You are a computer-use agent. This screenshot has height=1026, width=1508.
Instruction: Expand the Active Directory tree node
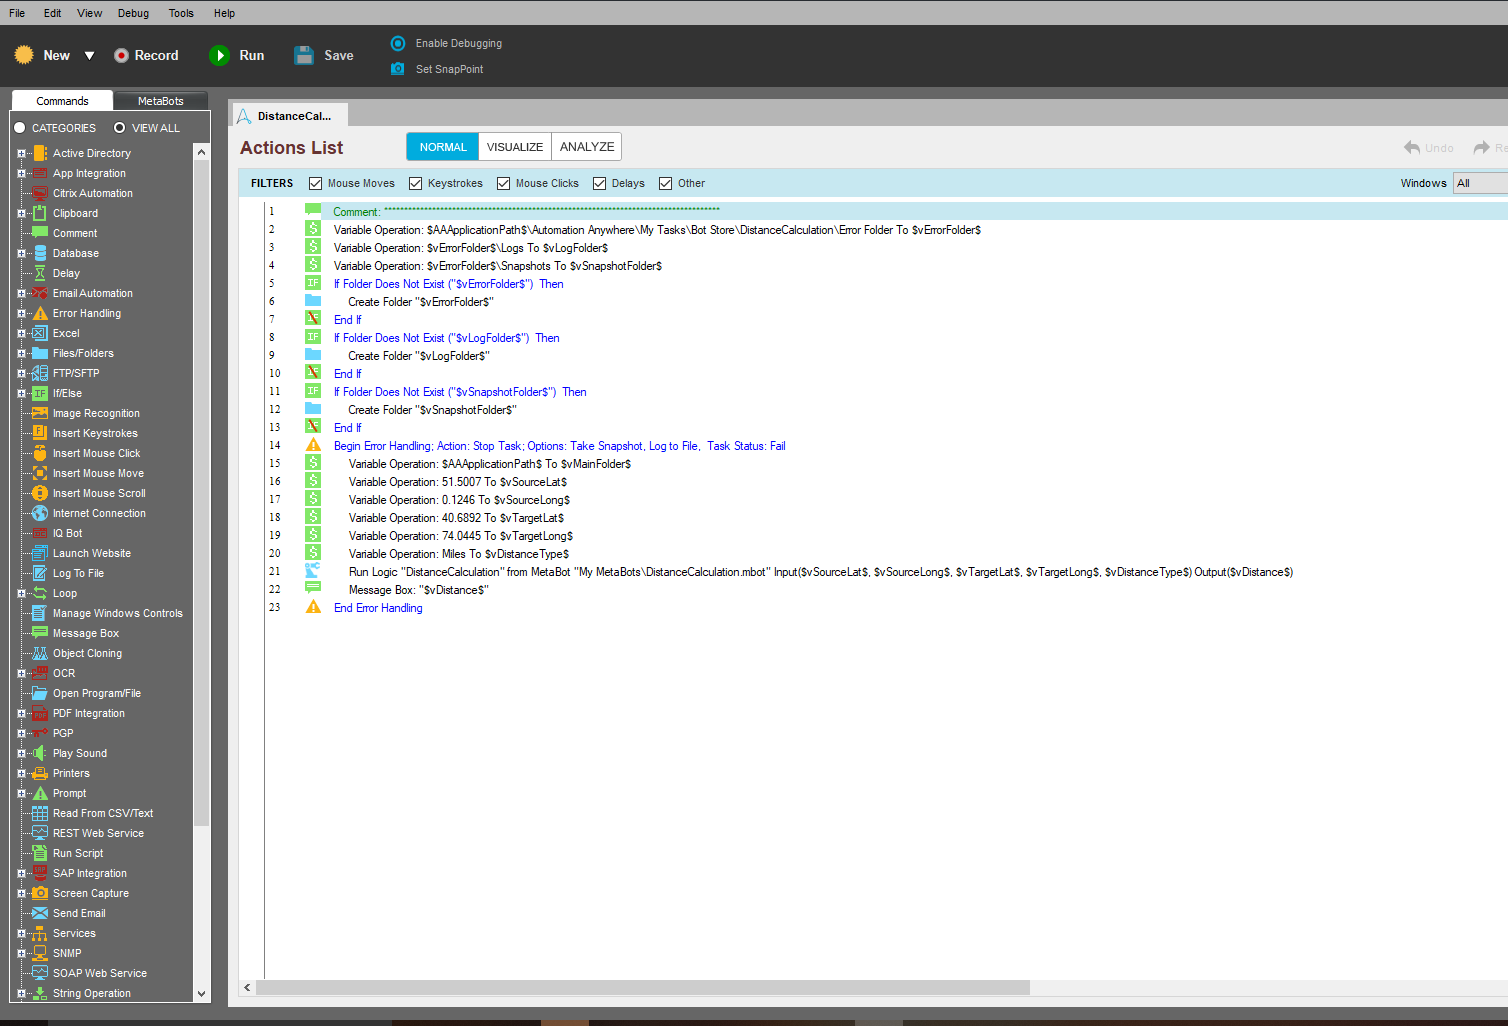point(21,153)
